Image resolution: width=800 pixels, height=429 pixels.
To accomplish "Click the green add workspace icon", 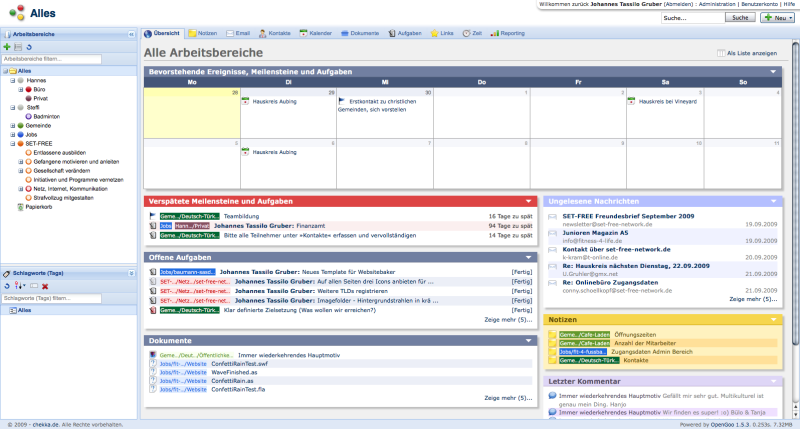I will point(7,47).
